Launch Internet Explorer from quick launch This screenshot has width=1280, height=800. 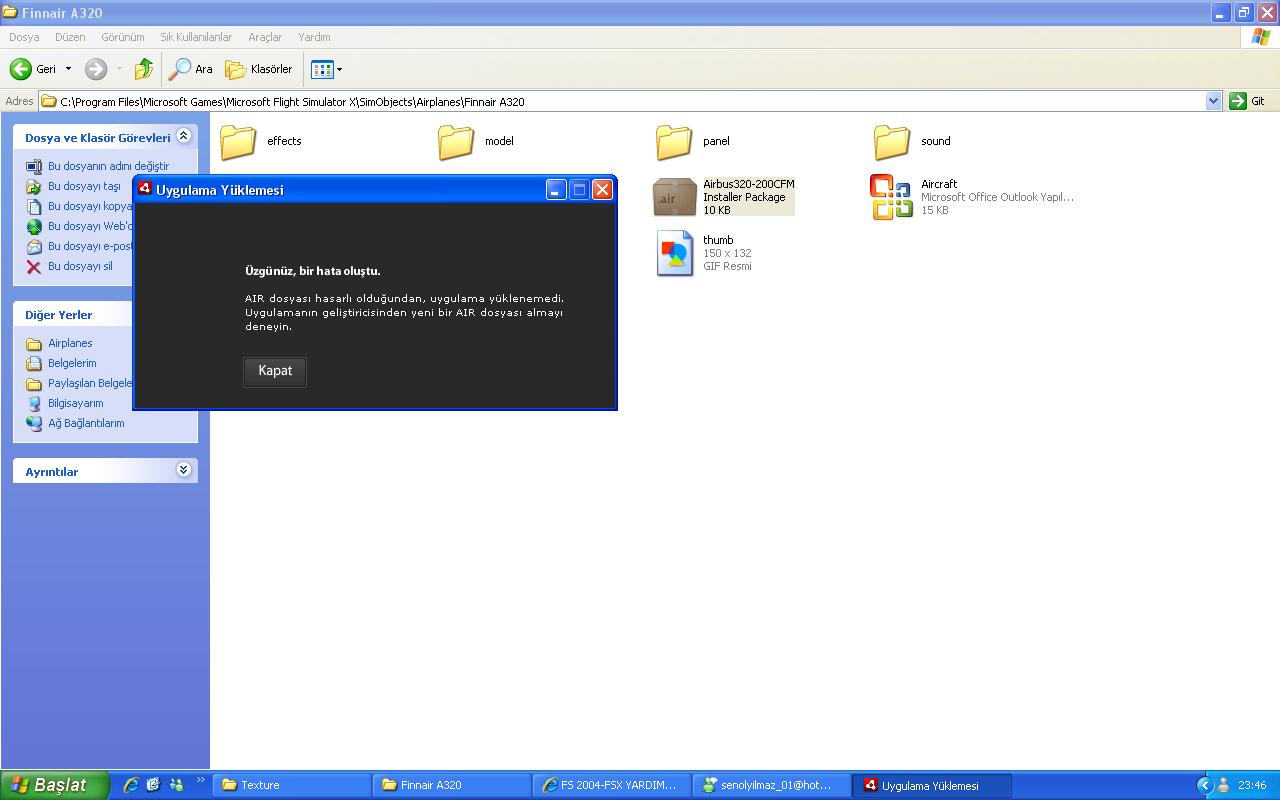[131, 785]
